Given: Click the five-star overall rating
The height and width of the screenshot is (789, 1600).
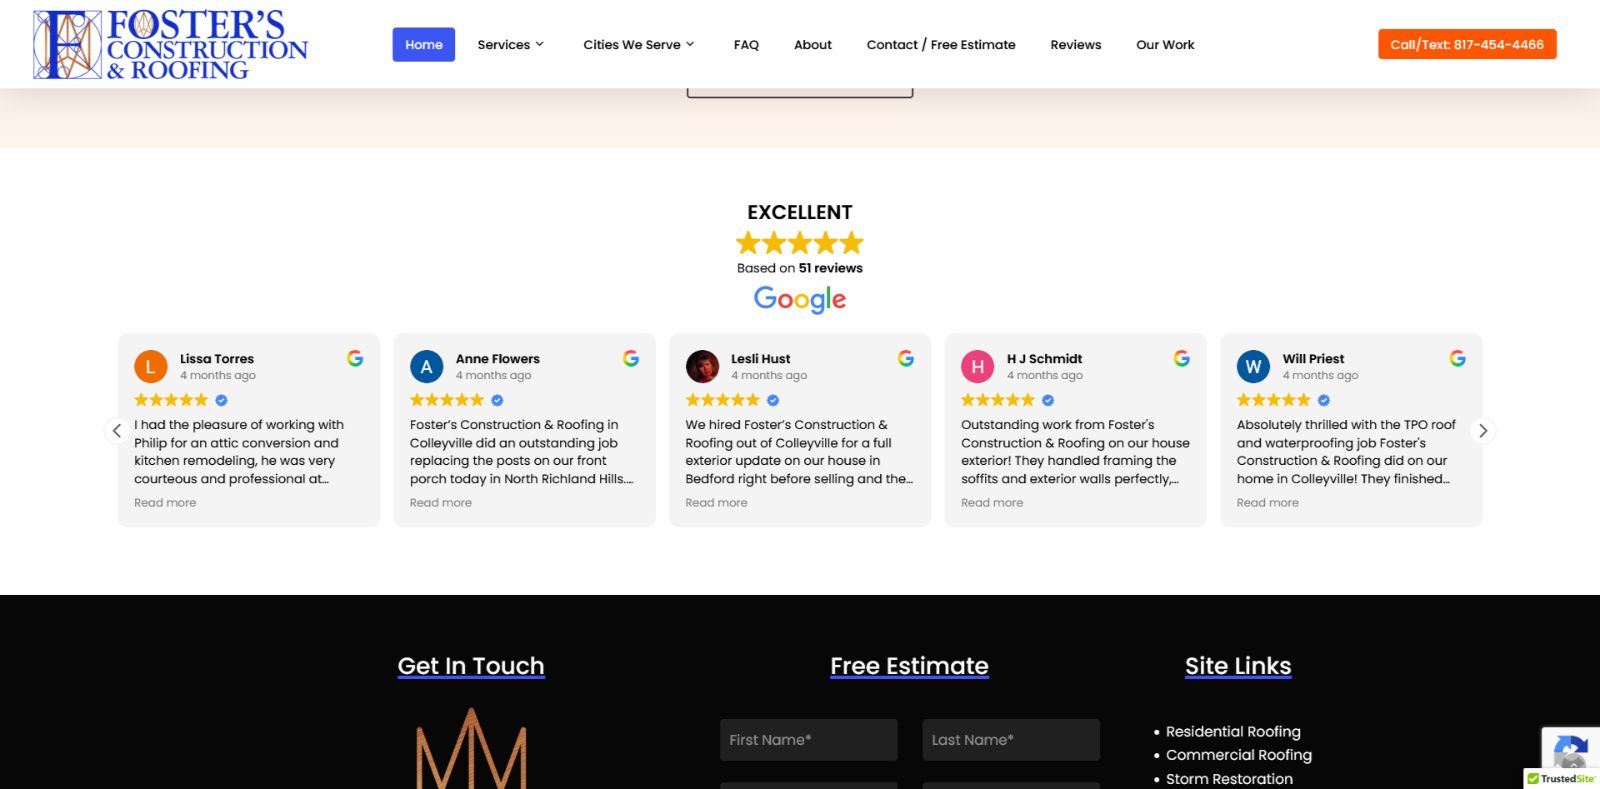Looking at the screenshot, I should pos(800,243).
